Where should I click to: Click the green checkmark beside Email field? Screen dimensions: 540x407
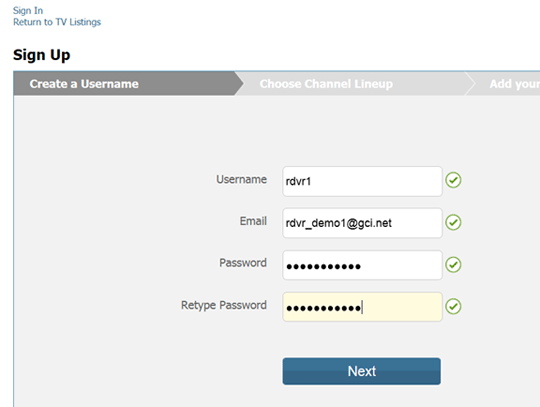pyautogui.click(x=453, y=222)
